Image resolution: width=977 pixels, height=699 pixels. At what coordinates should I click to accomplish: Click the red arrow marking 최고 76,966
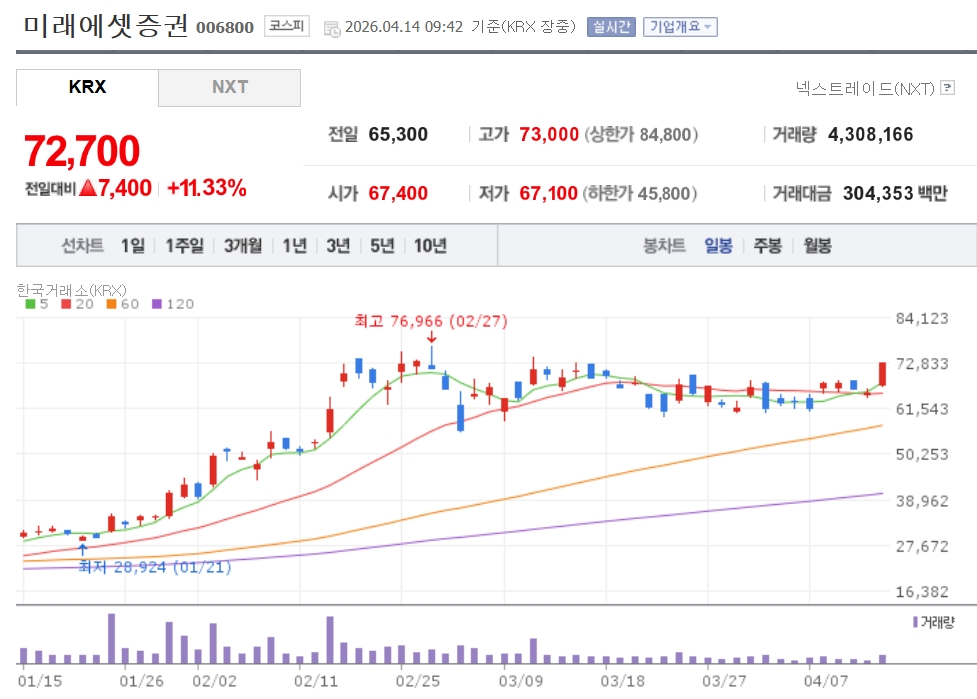pos(431,337)
